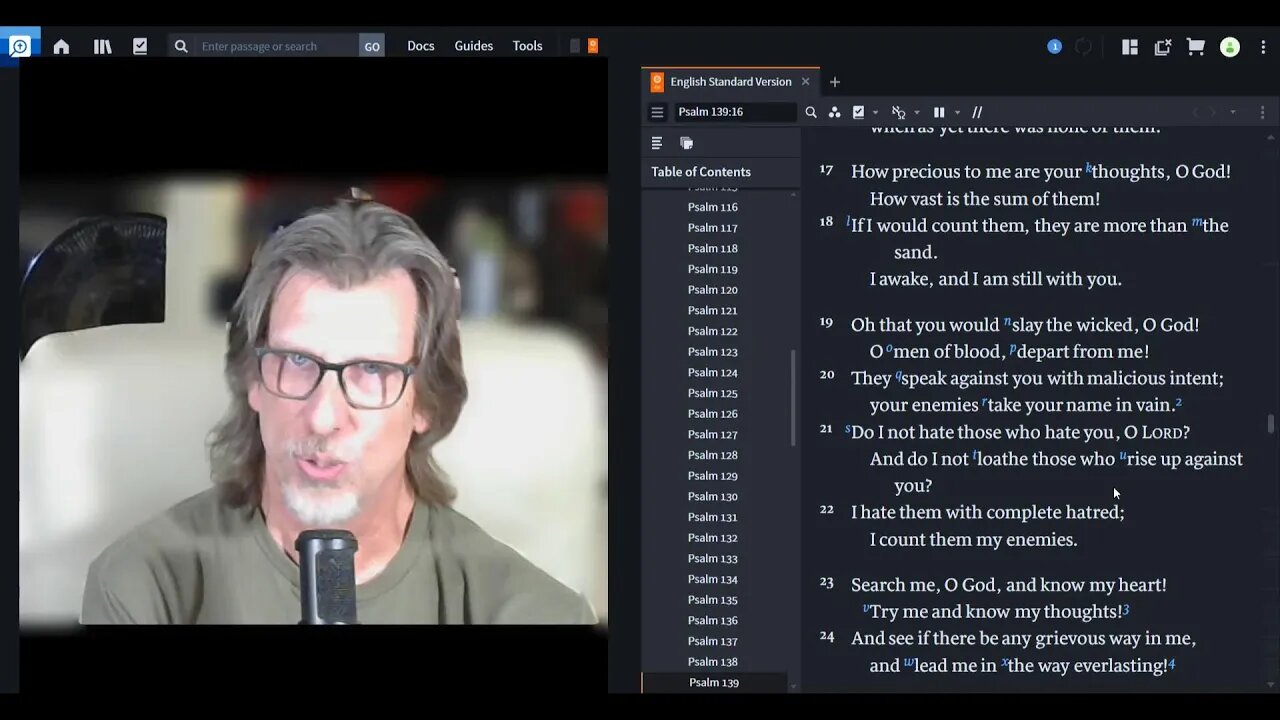The width and height of the screenshot is (1280, 720).
Task: Expand the visual filters dropdown arrow
Action: pyautogui.click(x=875, y=112)
